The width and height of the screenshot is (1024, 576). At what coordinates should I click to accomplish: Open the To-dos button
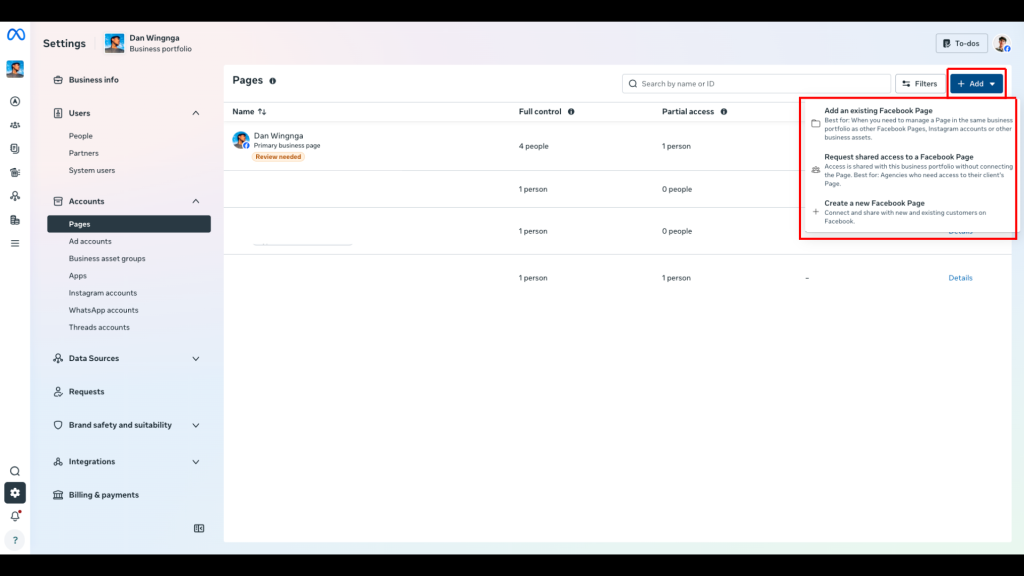coord(961,43)
